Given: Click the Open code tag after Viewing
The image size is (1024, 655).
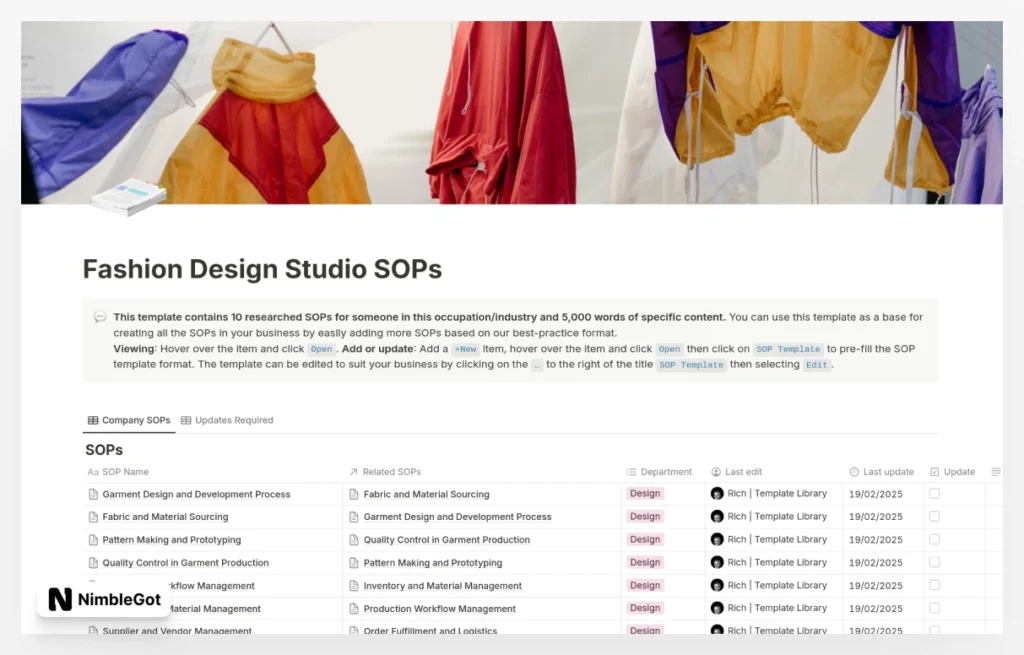Looking at the screenshot, I should [x=321, y=349].
